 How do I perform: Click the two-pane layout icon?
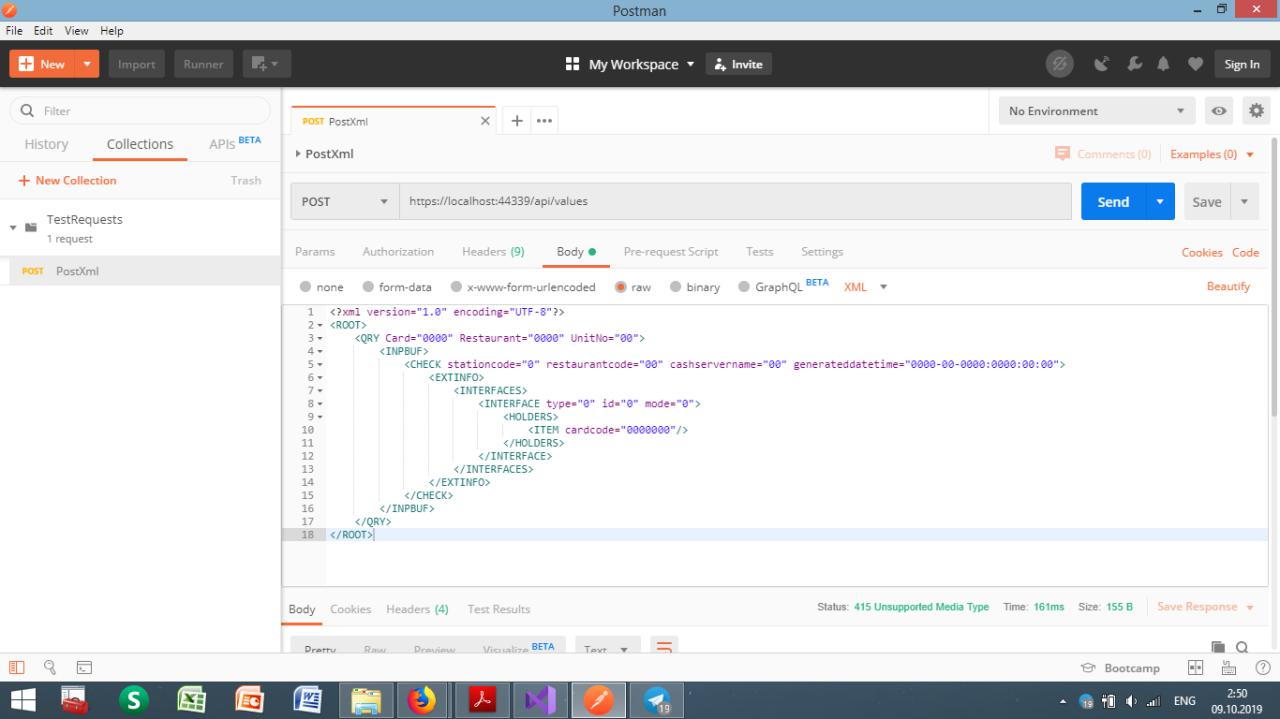[1195, 668]
